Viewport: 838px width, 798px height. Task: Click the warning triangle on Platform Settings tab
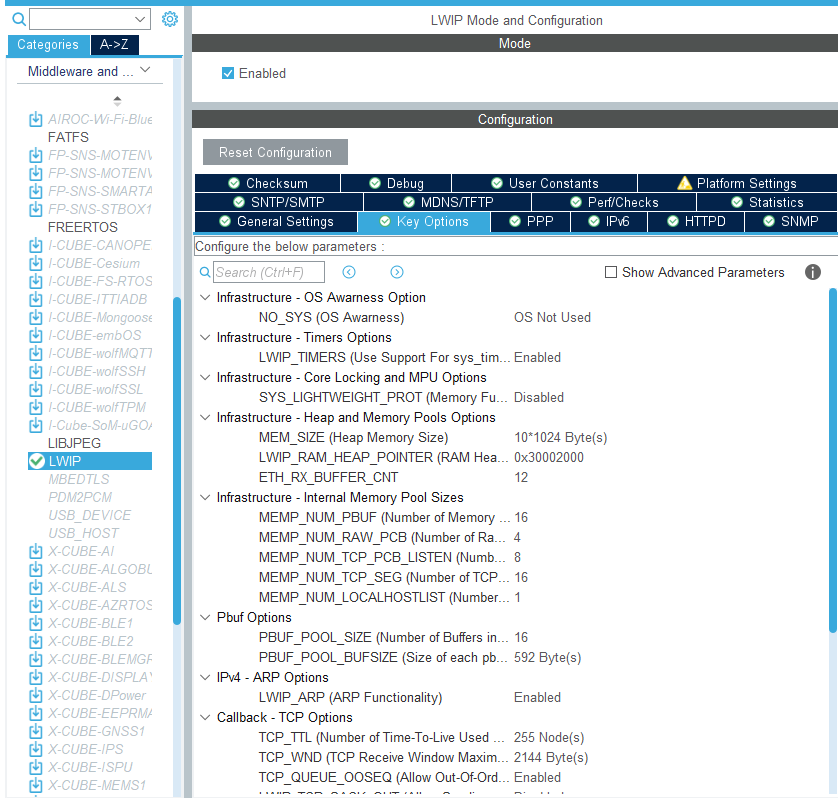pos(686,182)
